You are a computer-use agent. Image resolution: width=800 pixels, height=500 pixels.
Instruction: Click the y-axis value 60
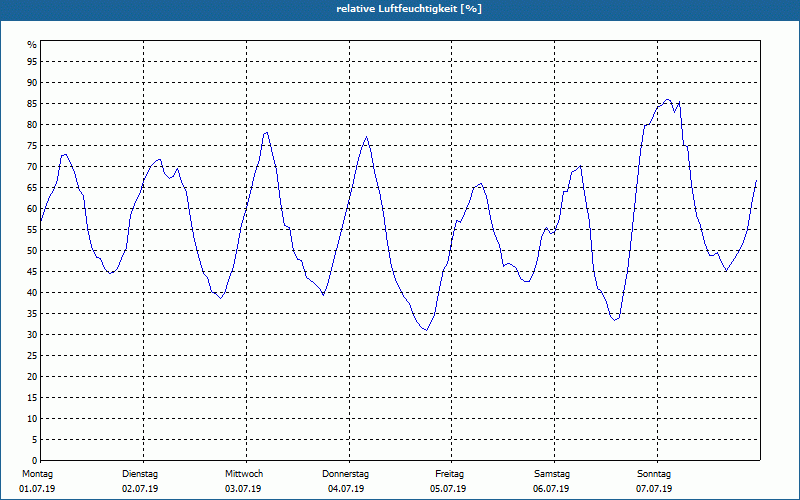[x=32, y=209]
